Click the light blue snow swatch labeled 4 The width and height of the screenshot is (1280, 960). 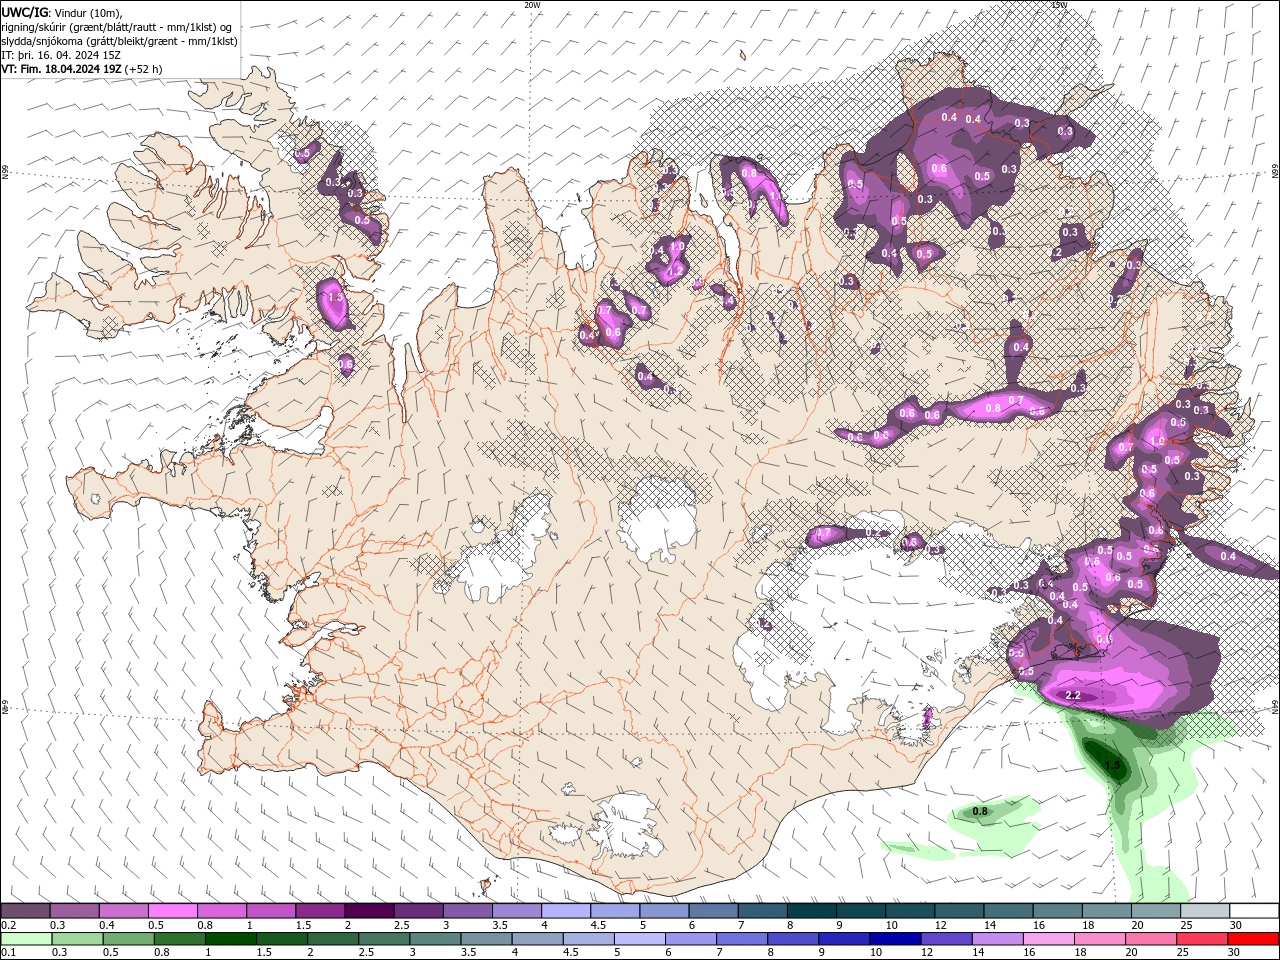pyautogui.click(x=566, y=911)
